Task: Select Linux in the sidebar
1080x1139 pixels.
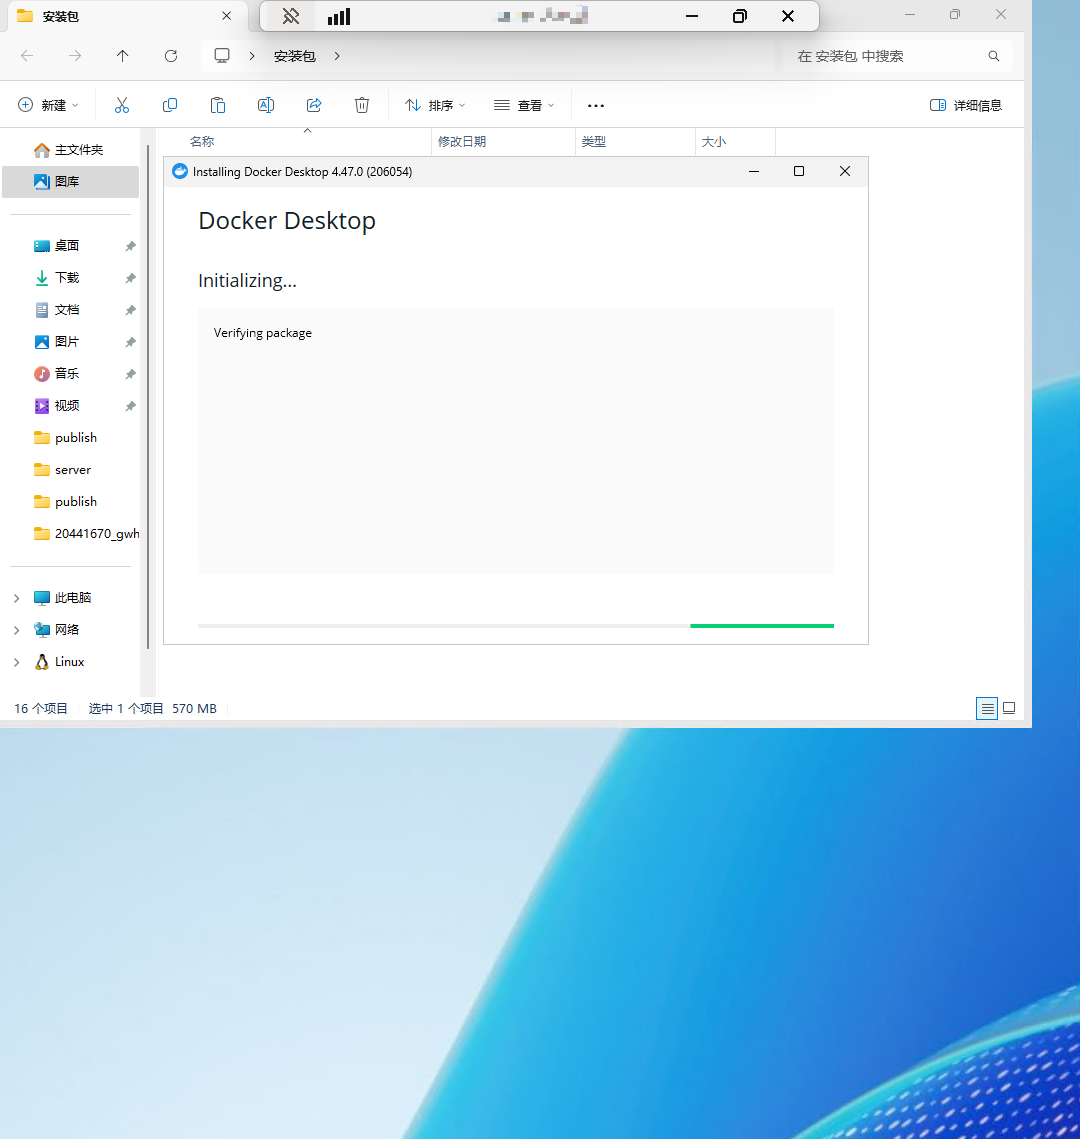Action: [x=69, y=662]
